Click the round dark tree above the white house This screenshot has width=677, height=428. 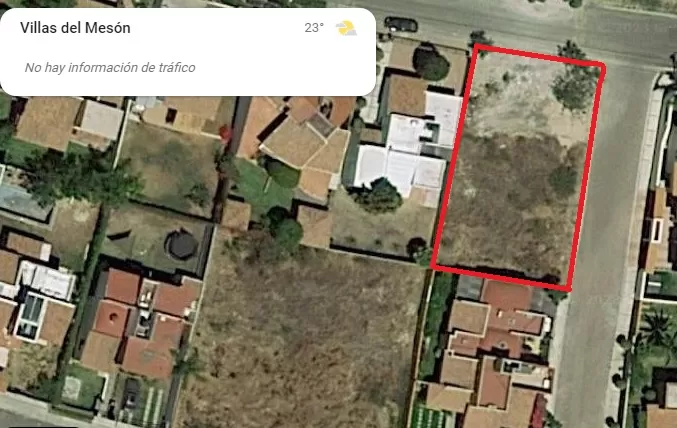pos(430,63)
